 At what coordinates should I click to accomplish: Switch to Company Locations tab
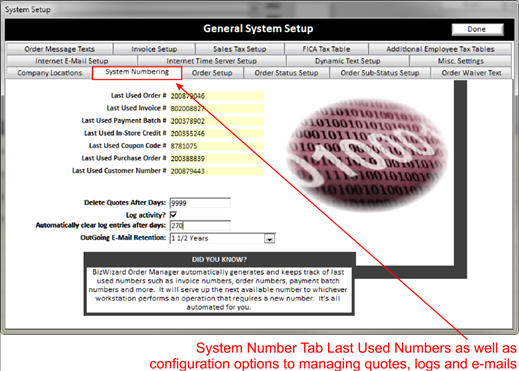49,73
